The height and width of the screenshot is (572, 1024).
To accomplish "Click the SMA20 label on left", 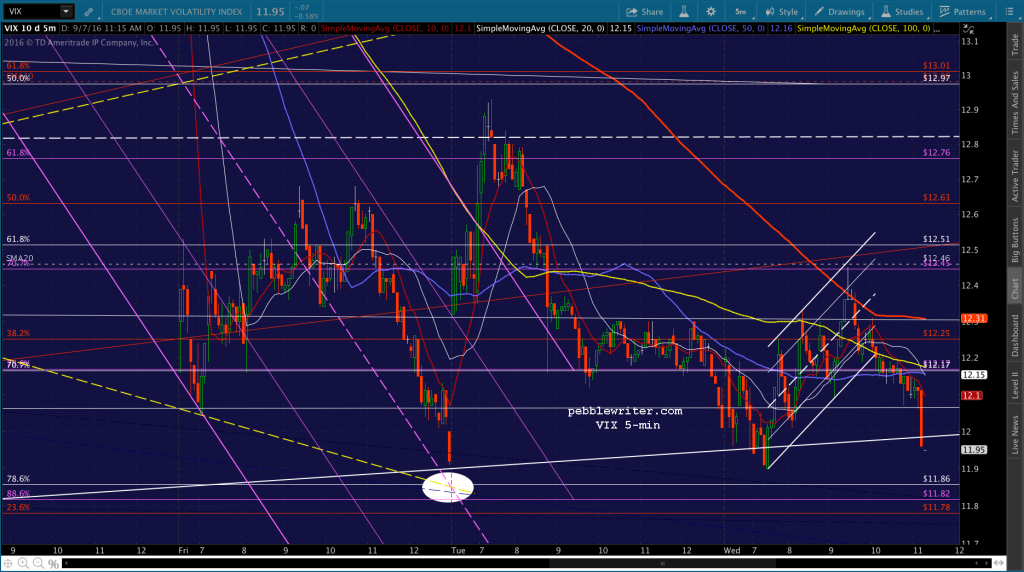I will coord(20,259).
